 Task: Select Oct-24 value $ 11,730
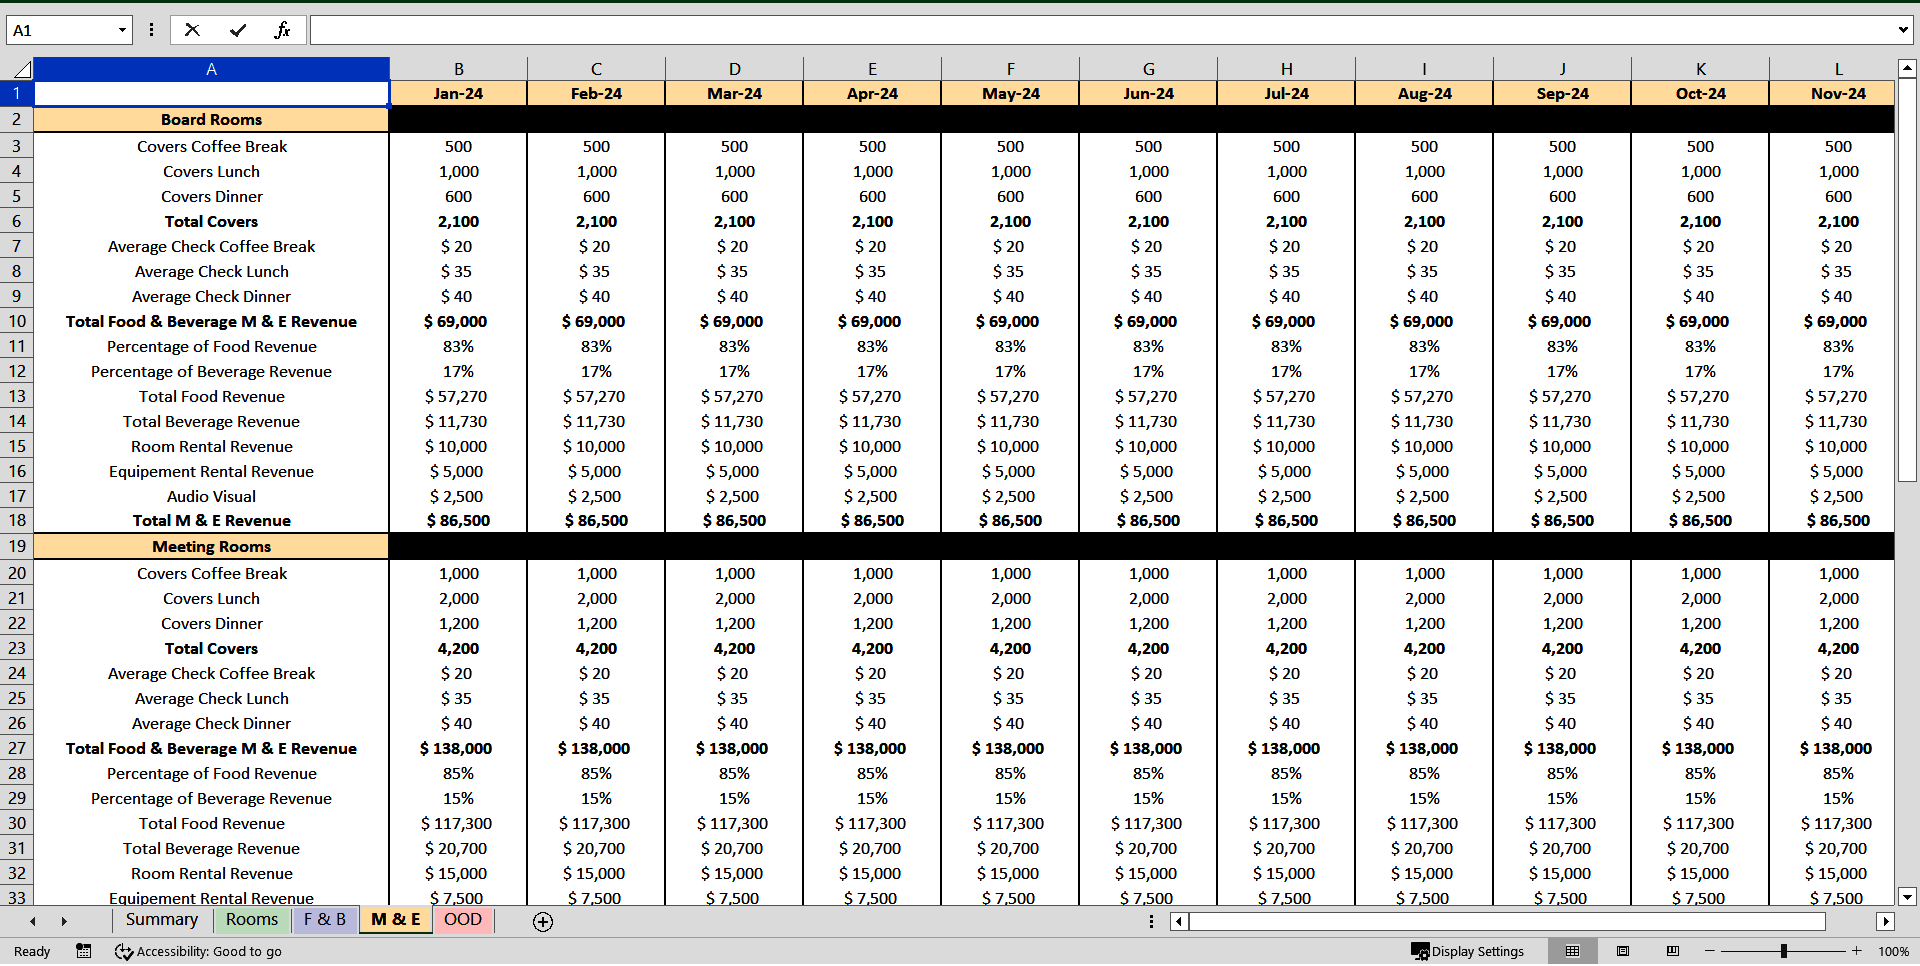click(x=1700, y=421)
